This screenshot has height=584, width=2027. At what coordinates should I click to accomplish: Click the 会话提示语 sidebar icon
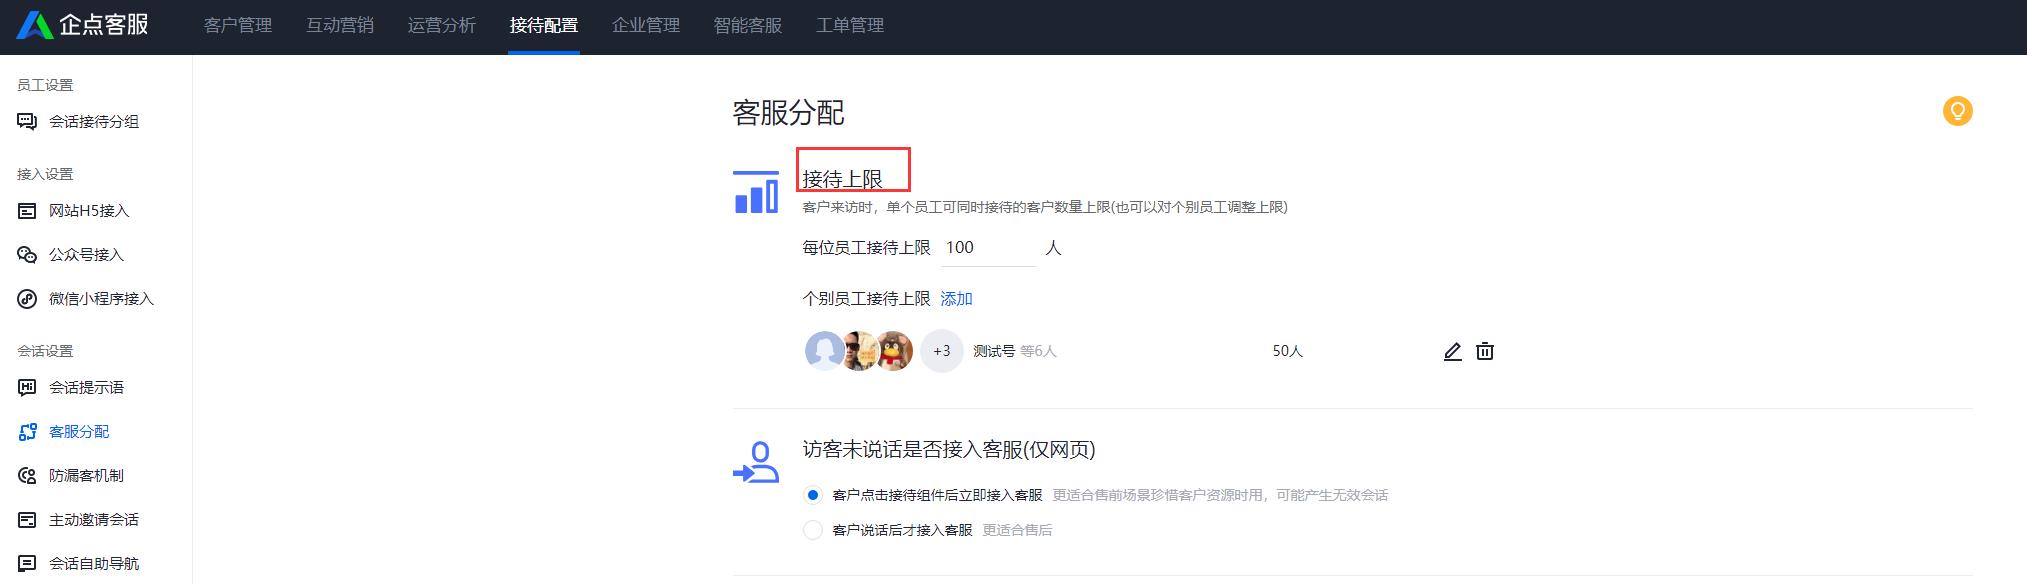pos(27,388)
